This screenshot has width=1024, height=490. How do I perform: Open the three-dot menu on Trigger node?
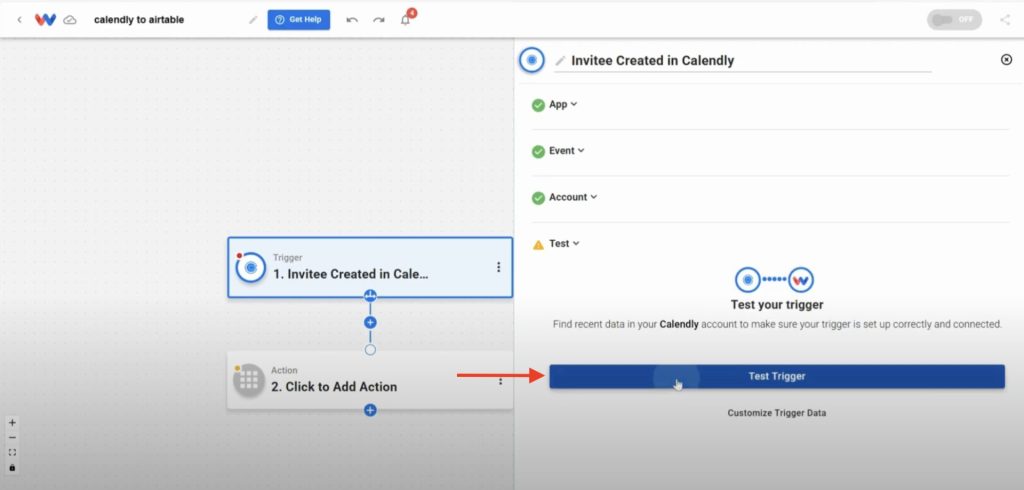pyautogui.click(x=498, y=267)
